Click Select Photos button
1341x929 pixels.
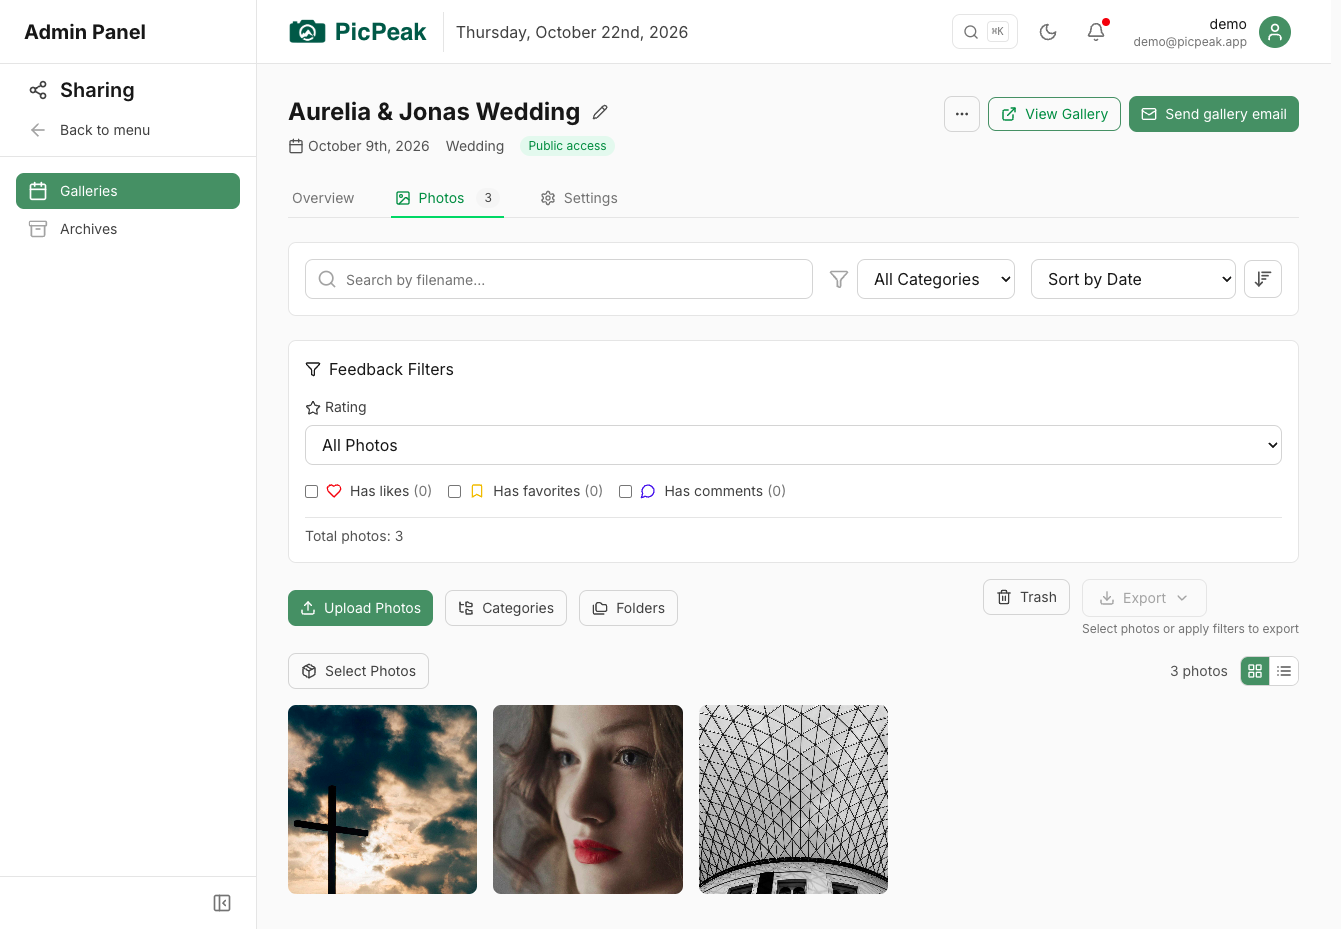(x=358, y=671)
